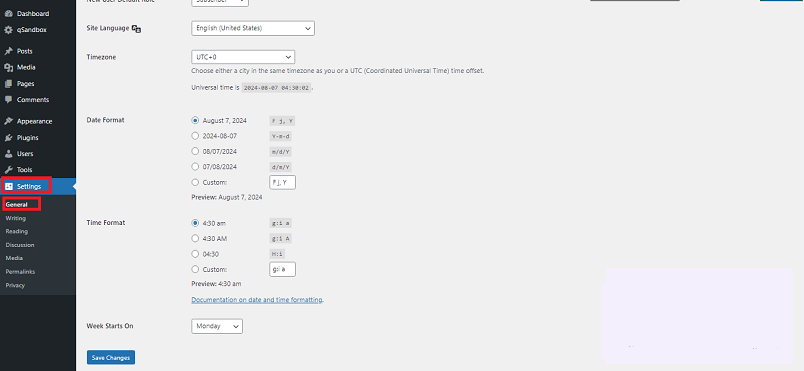
Task: Click the Posts pushpin icon
Action: pyautogui.click(x=8, y=51)
